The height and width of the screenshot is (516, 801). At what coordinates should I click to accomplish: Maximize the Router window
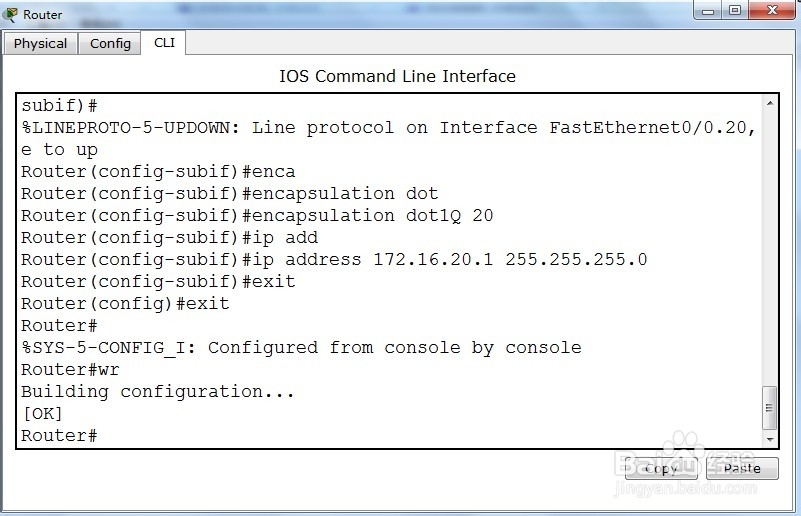735,10
